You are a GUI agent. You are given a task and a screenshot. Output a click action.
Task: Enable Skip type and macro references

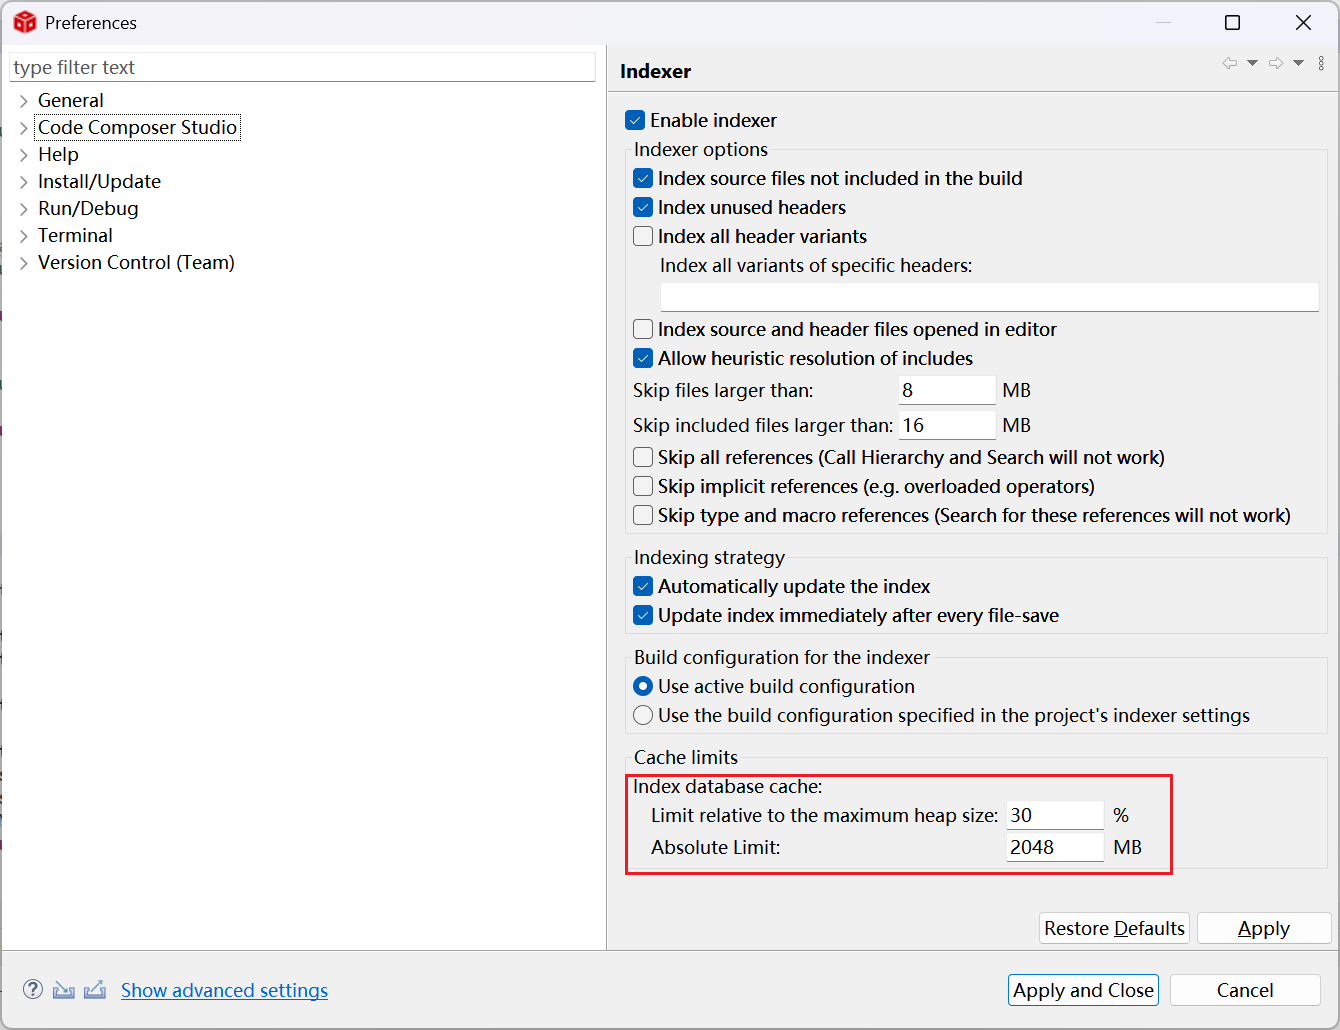point(643,515)
